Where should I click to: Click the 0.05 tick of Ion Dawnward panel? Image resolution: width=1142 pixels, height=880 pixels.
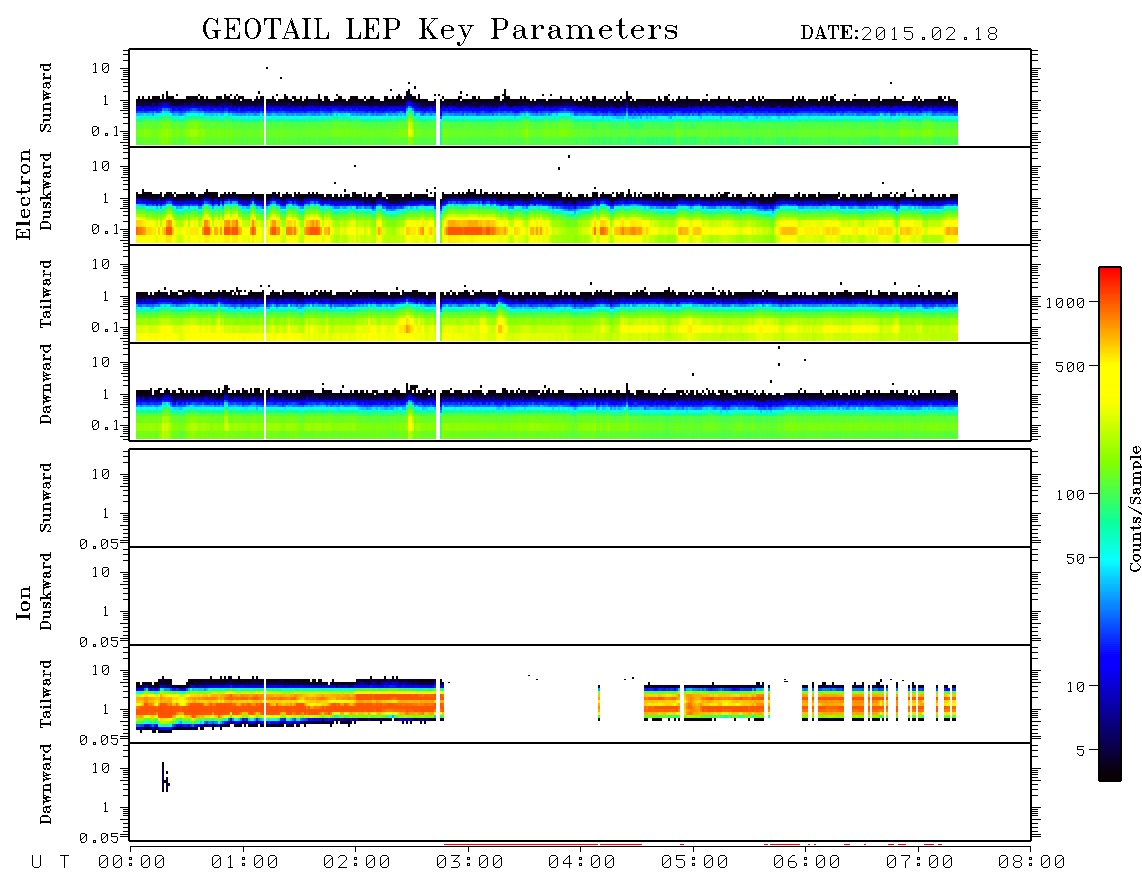(98, 838)
